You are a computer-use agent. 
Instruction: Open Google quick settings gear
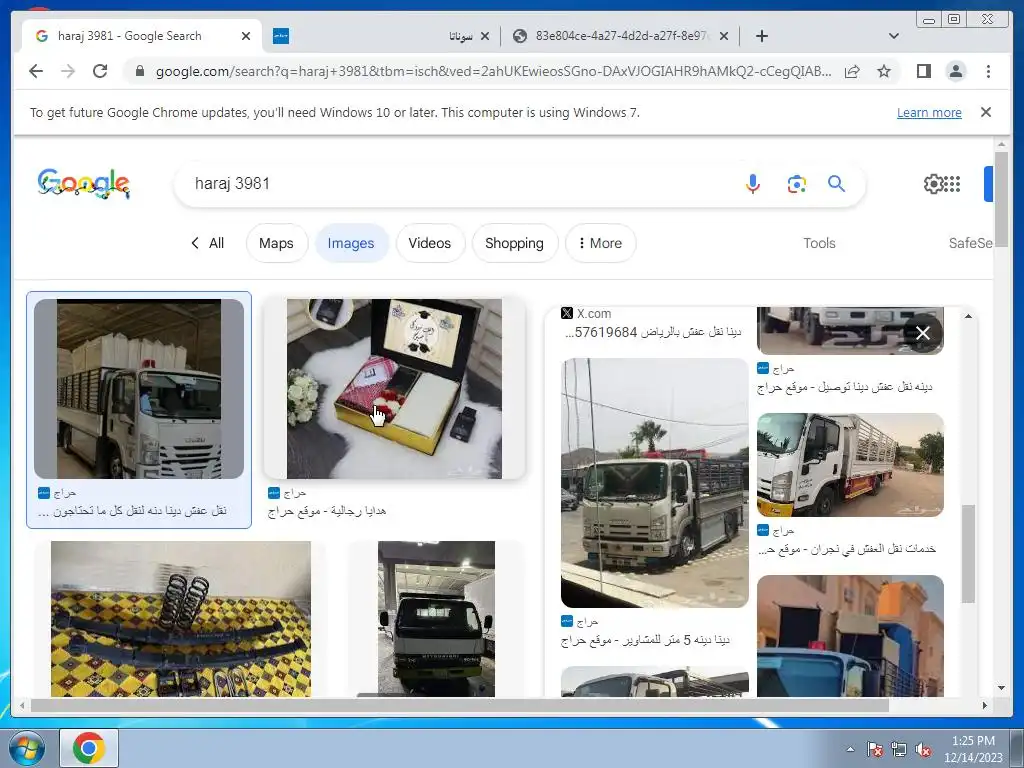point(933,184)
